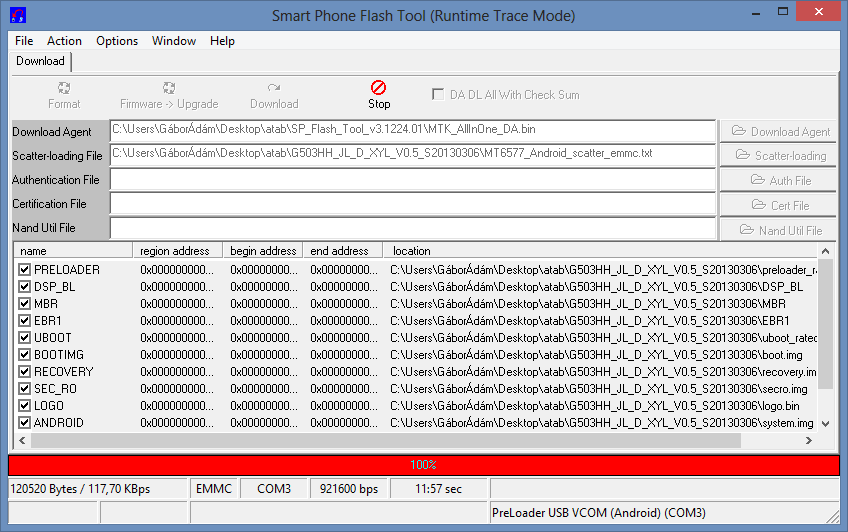The height and width of the screenshot is (532, 848).
Task: Click the Auth File button
Action: 778,180
